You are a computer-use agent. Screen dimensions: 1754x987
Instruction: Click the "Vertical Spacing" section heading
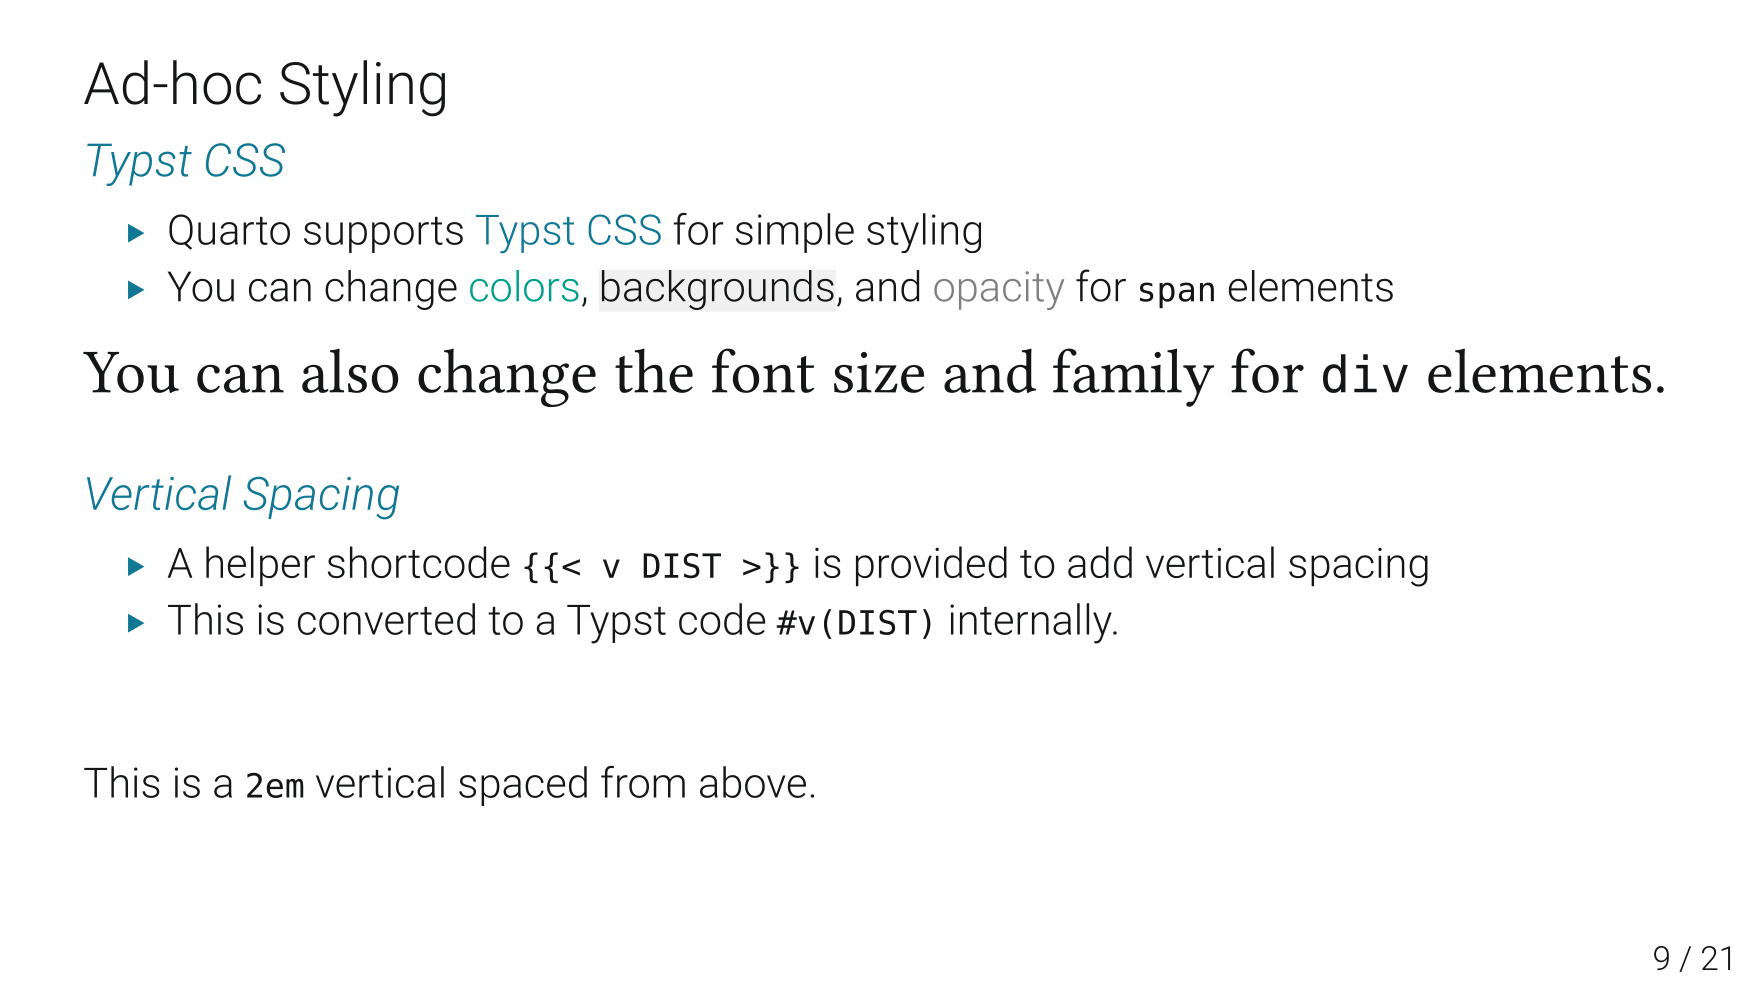tap(242, 494)
